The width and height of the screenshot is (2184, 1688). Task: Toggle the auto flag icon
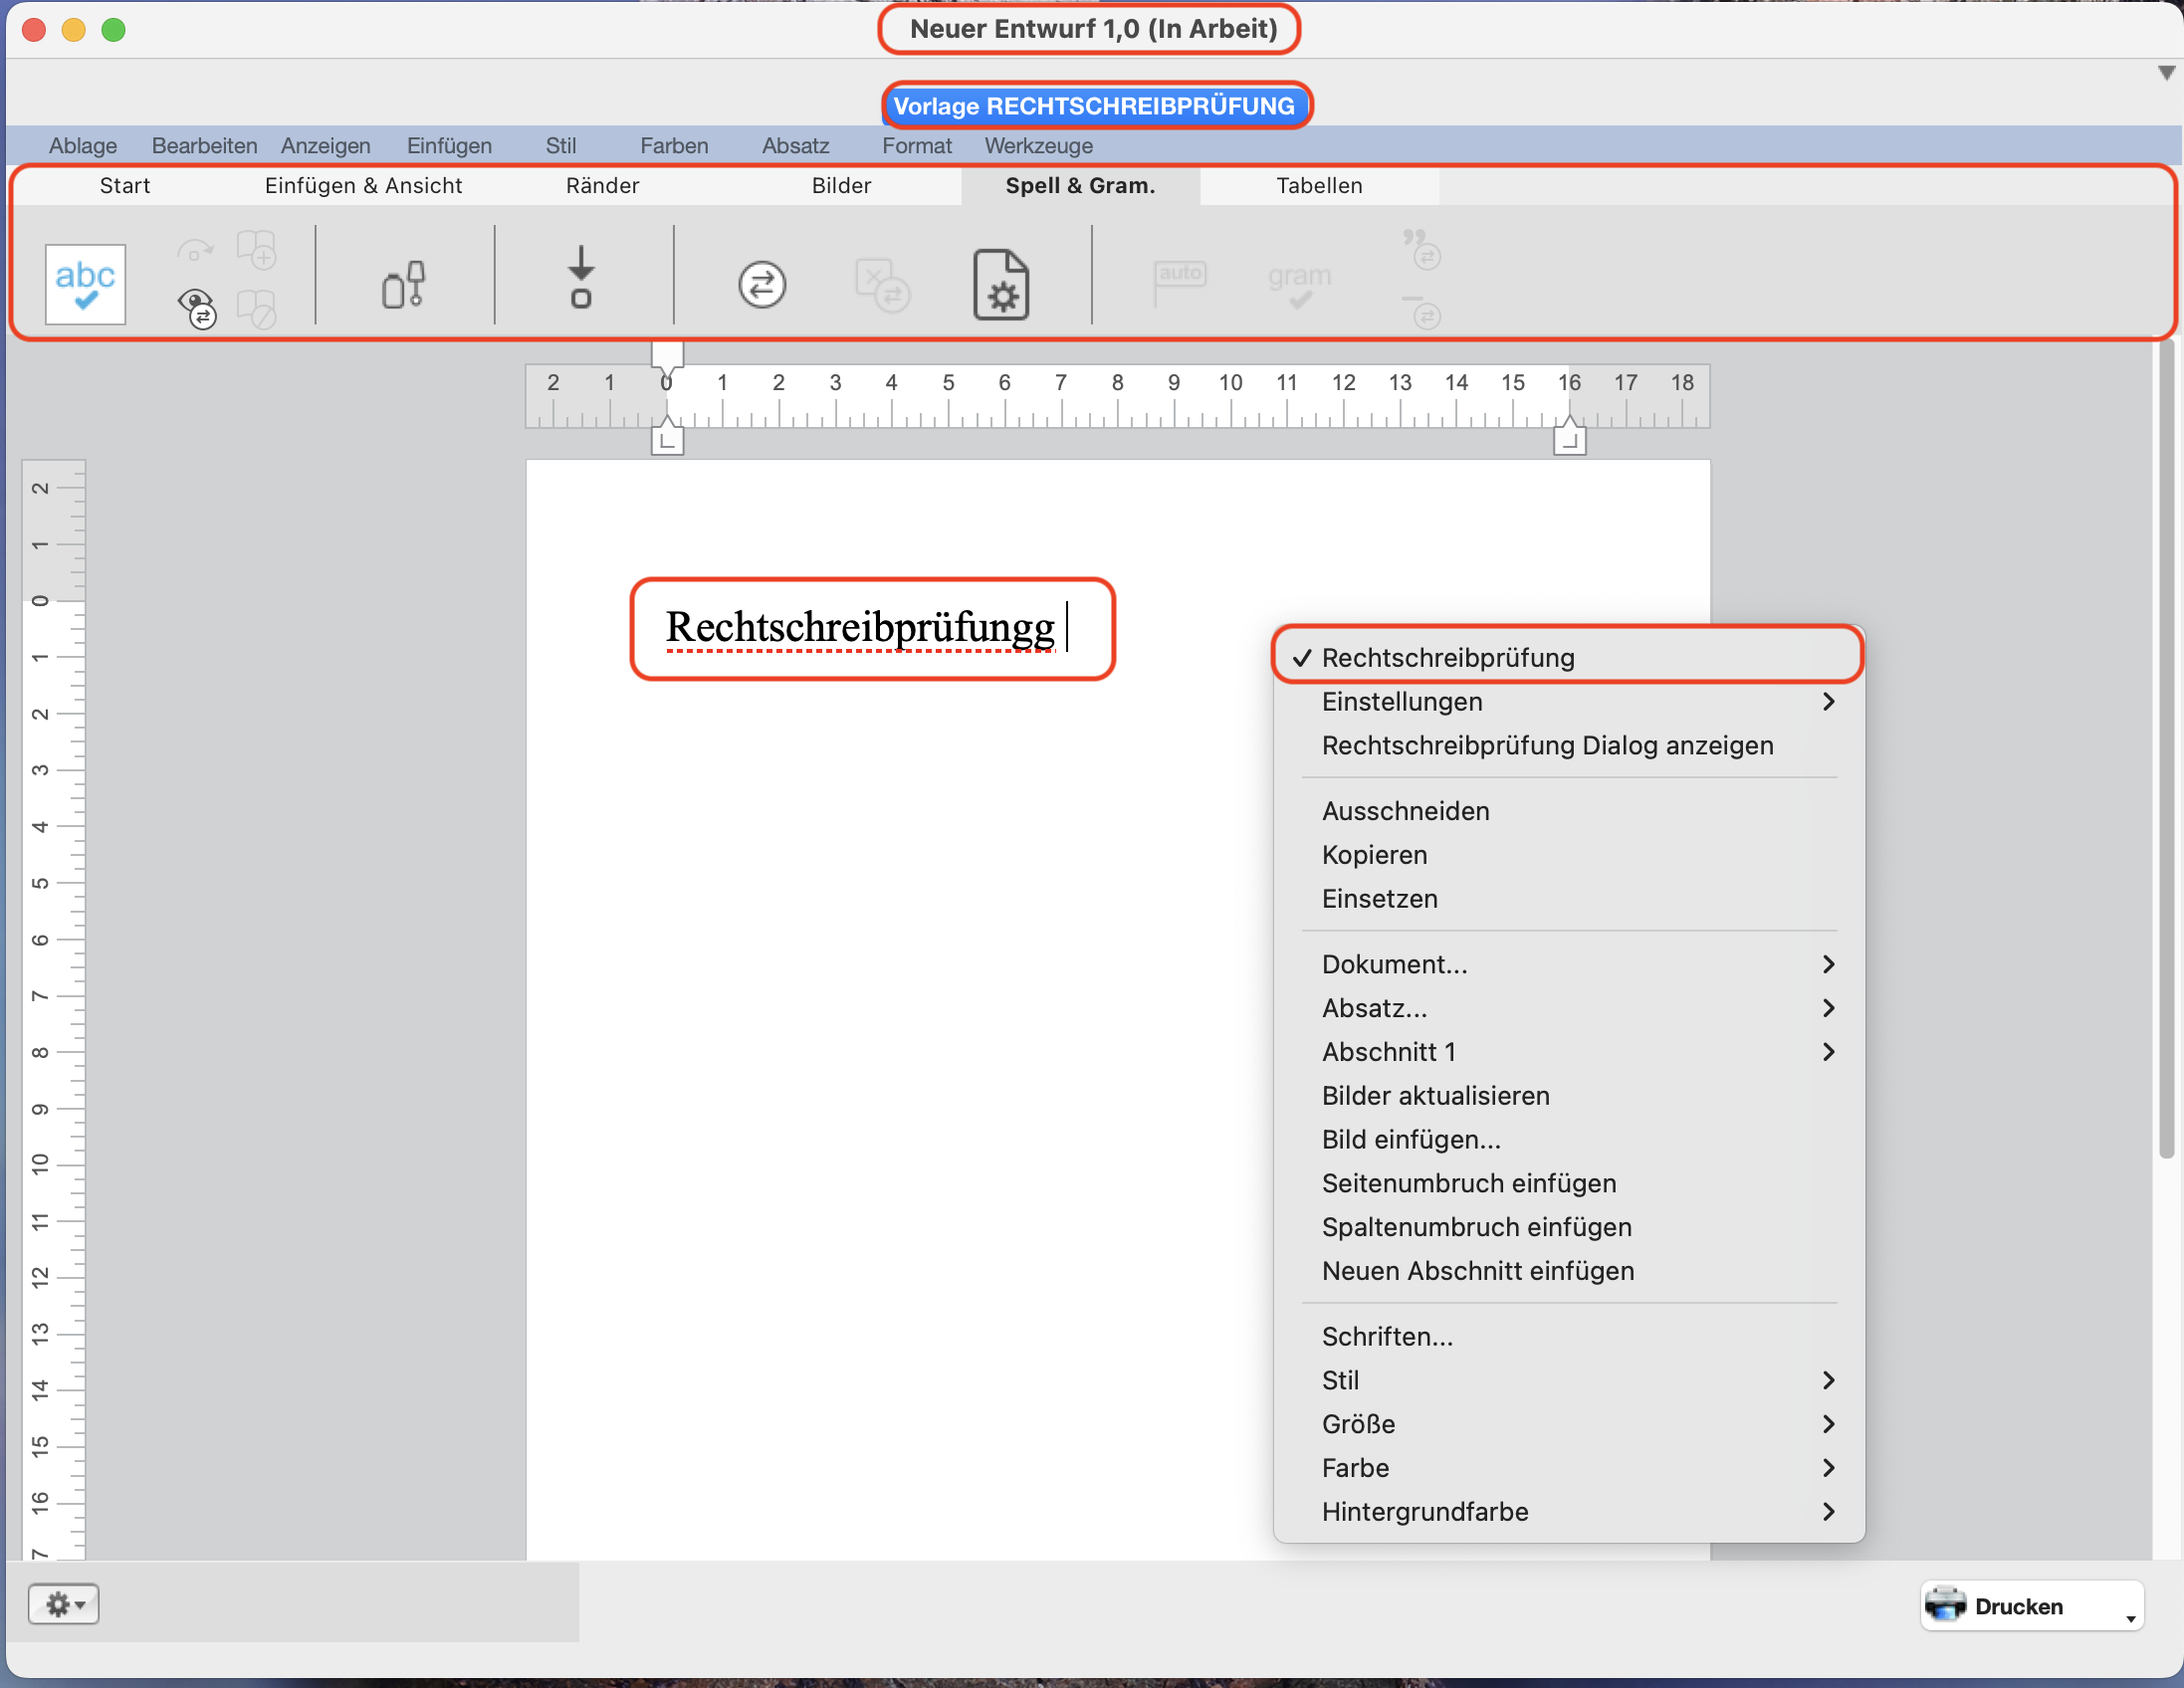1180,284
